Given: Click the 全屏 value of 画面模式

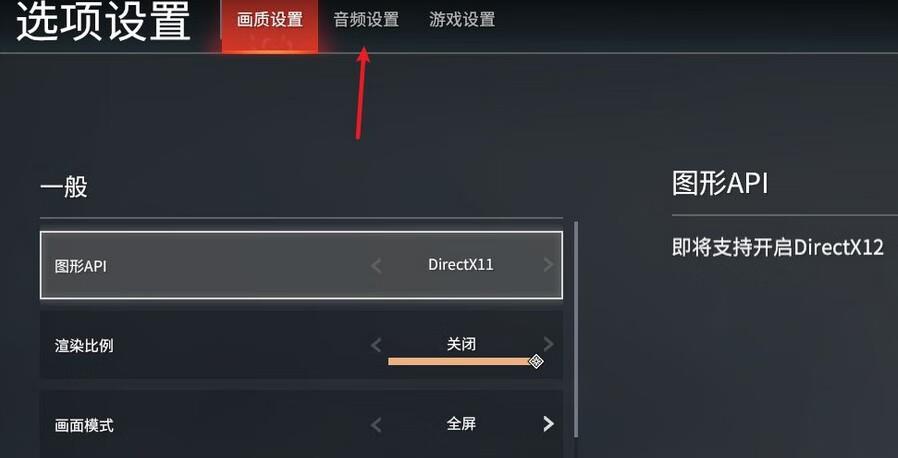Looking at the screenshot, I should 461,424.
